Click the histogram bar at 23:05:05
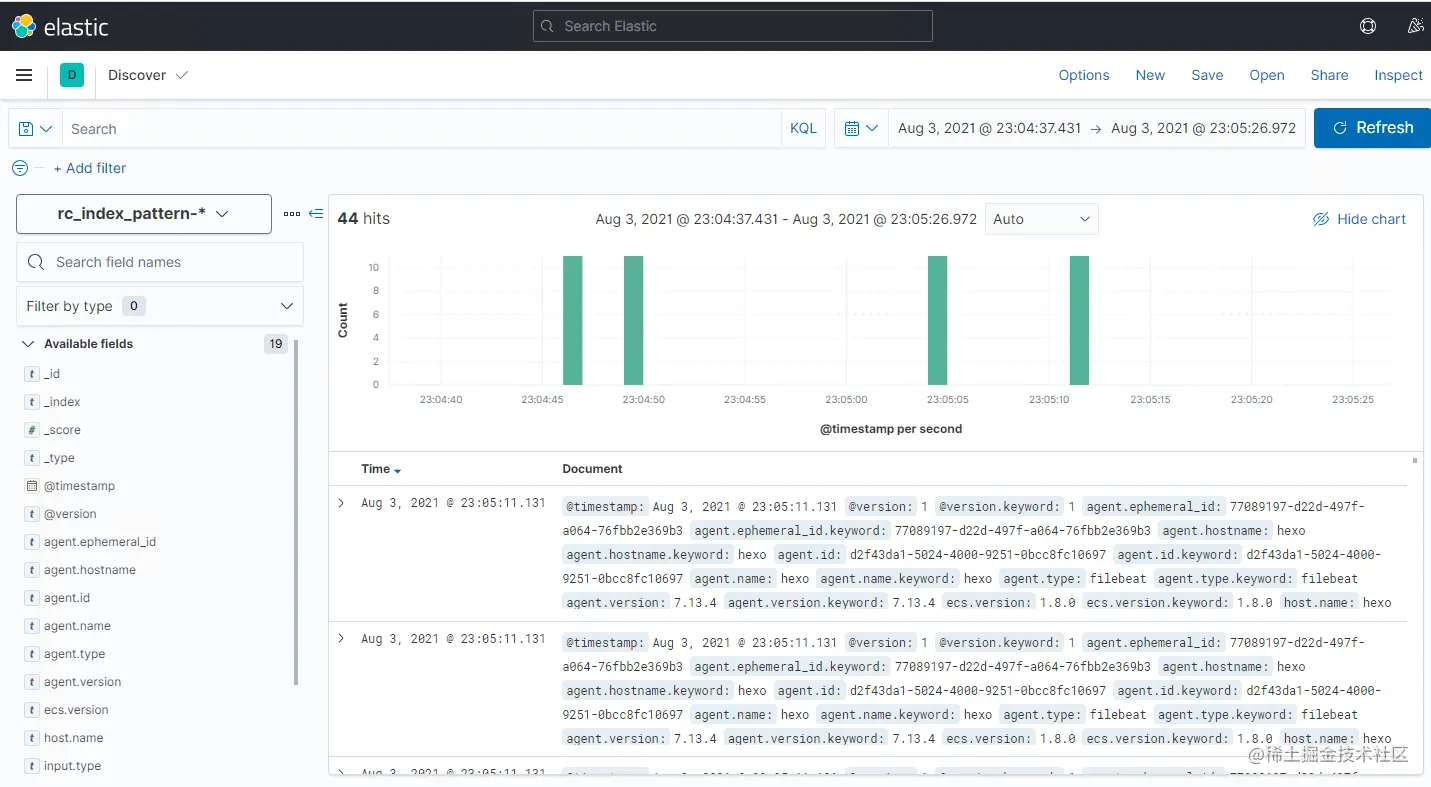This screenshot has width=1431, height=787. point(937,320)
